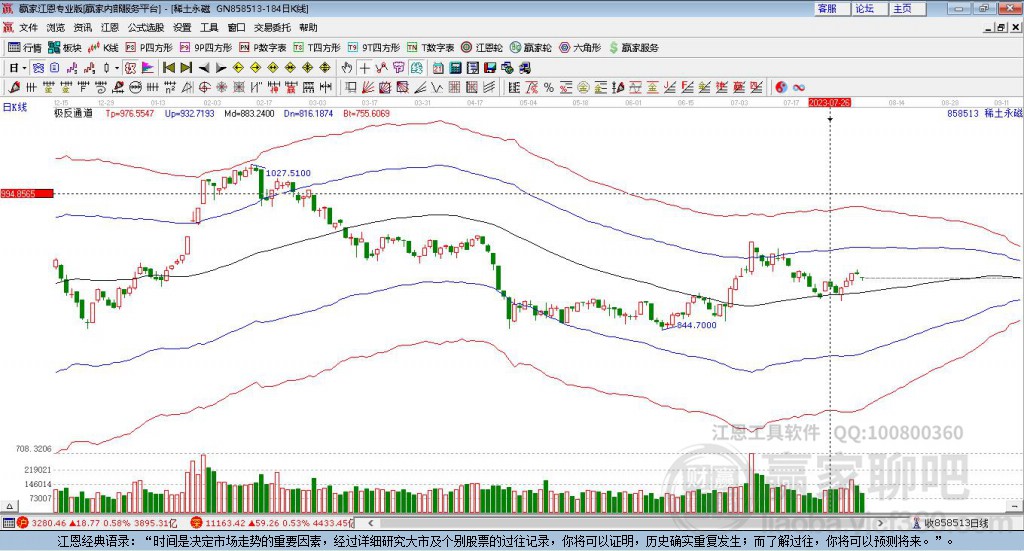Open the 六角形 hexagon chart tool
This screenshot has height=551, width=1024.
coord(580,48)
